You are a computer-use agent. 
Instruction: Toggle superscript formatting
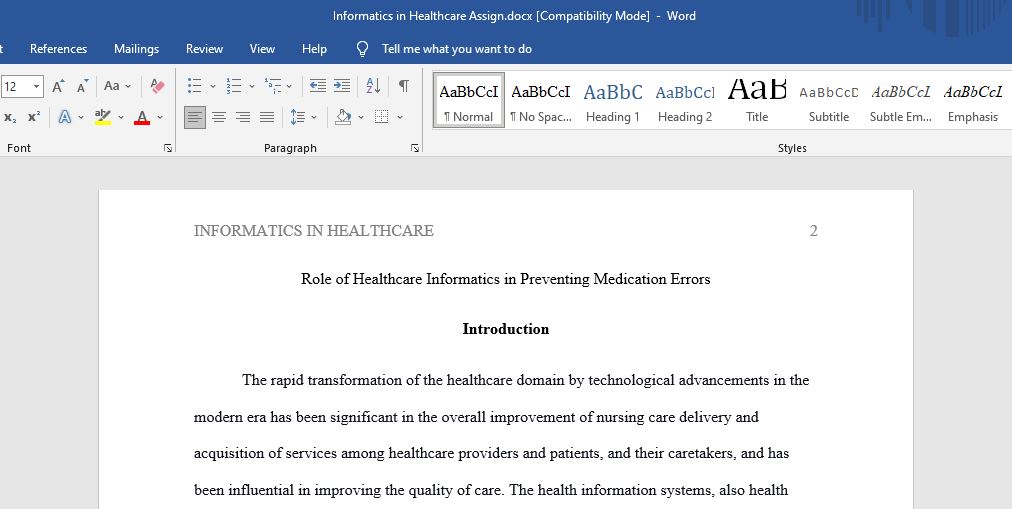(x=34, y=117)
